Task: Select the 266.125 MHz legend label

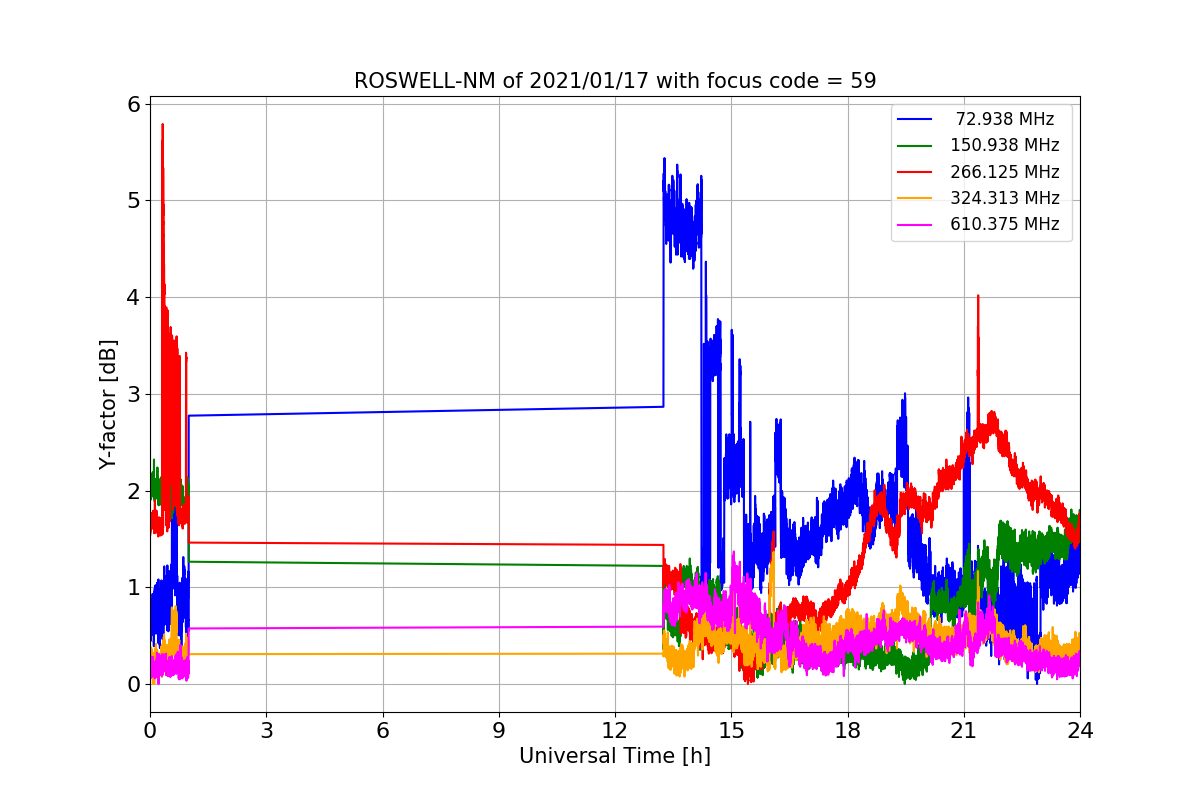Action: 1005,172
